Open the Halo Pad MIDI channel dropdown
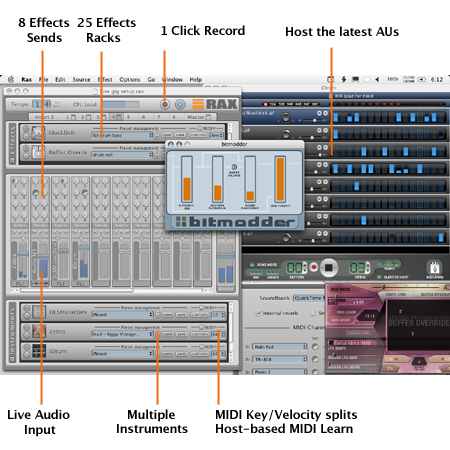The height and width of the screenshot is (450, 450). tap(279, 347)
